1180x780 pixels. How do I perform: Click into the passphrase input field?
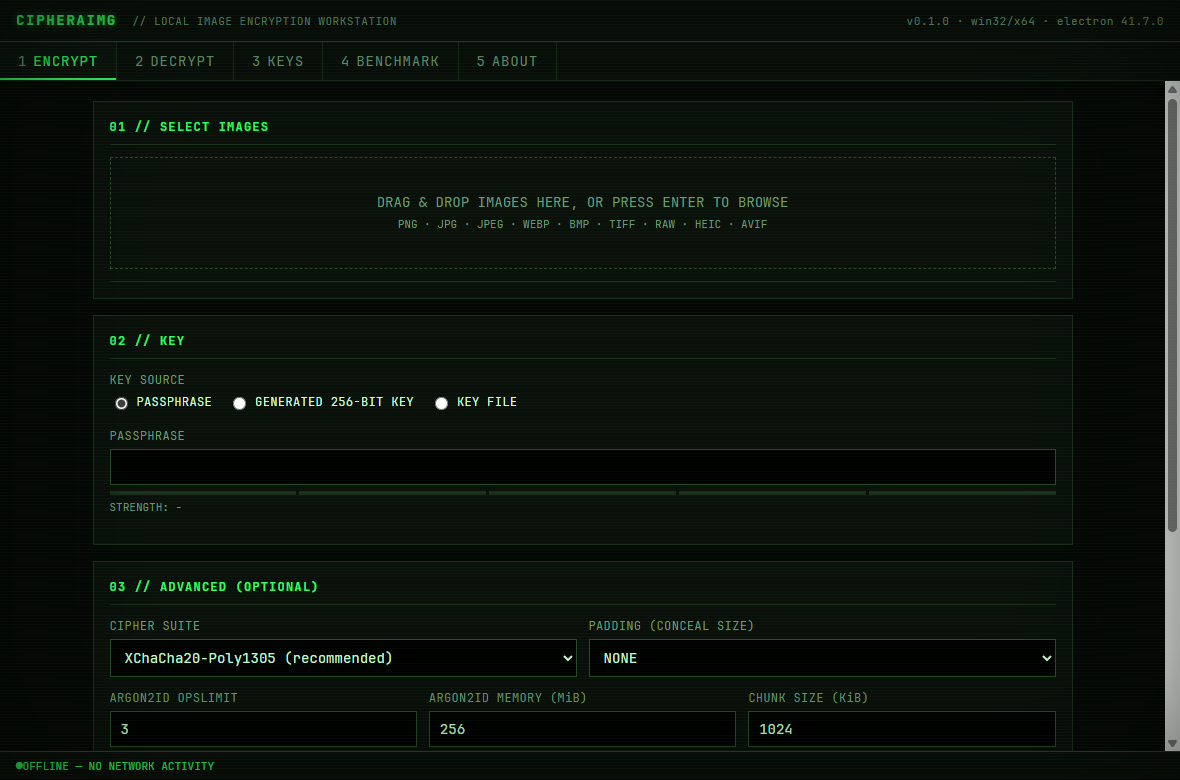[582, 467]
